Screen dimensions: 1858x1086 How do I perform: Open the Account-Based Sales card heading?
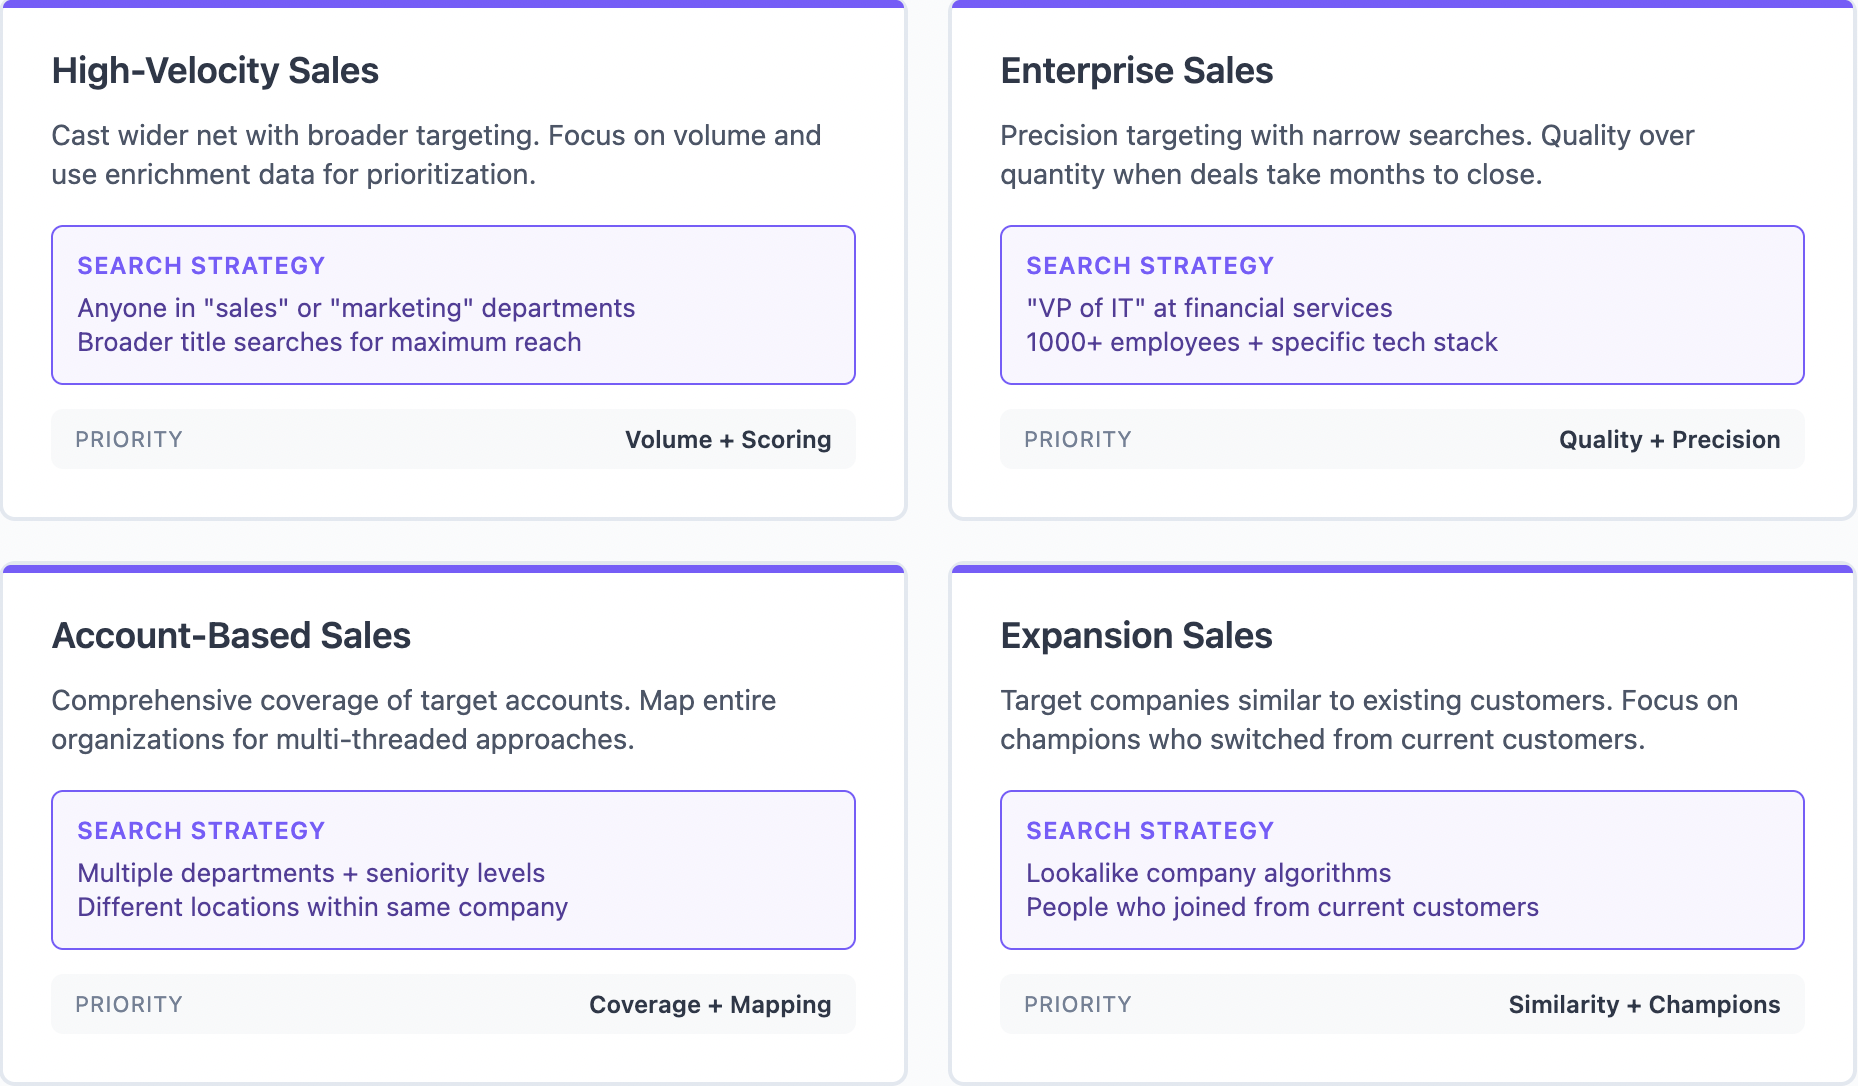pyautogui.click(x=231, y=636)
